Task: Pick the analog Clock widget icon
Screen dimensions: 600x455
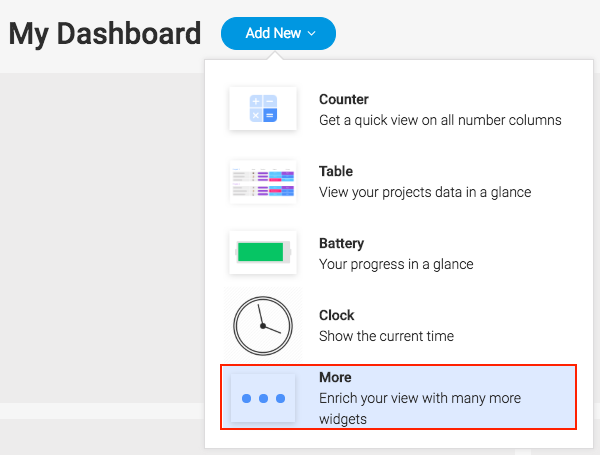Action: [x=263, y=326]
